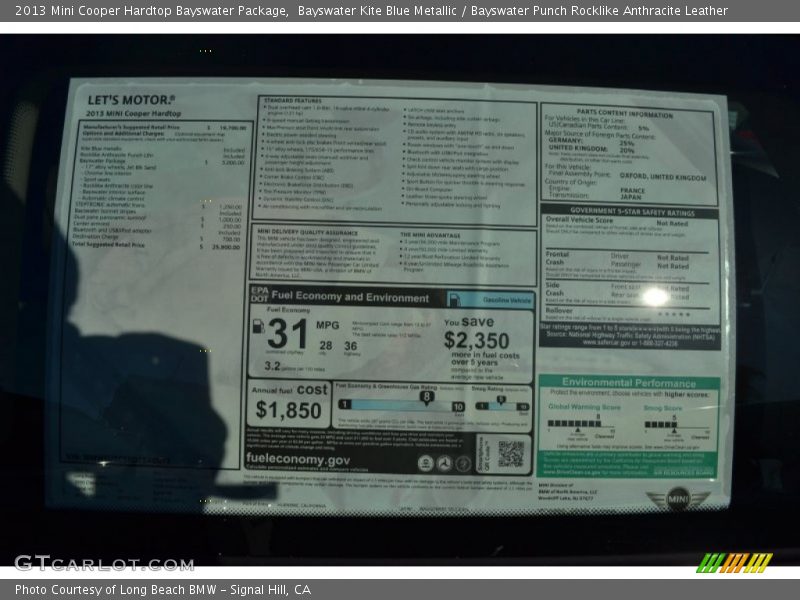Screen dimensions: 800x600
Task: Click the Smog Rating scale bar
Action: (502, 405)
